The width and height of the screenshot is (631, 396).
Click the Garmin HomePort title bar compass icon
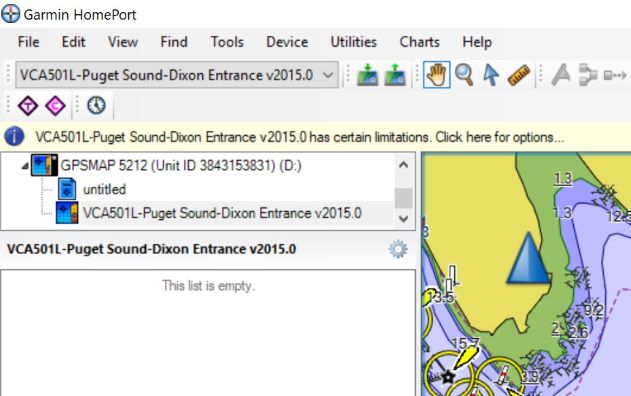pos(10,14)
